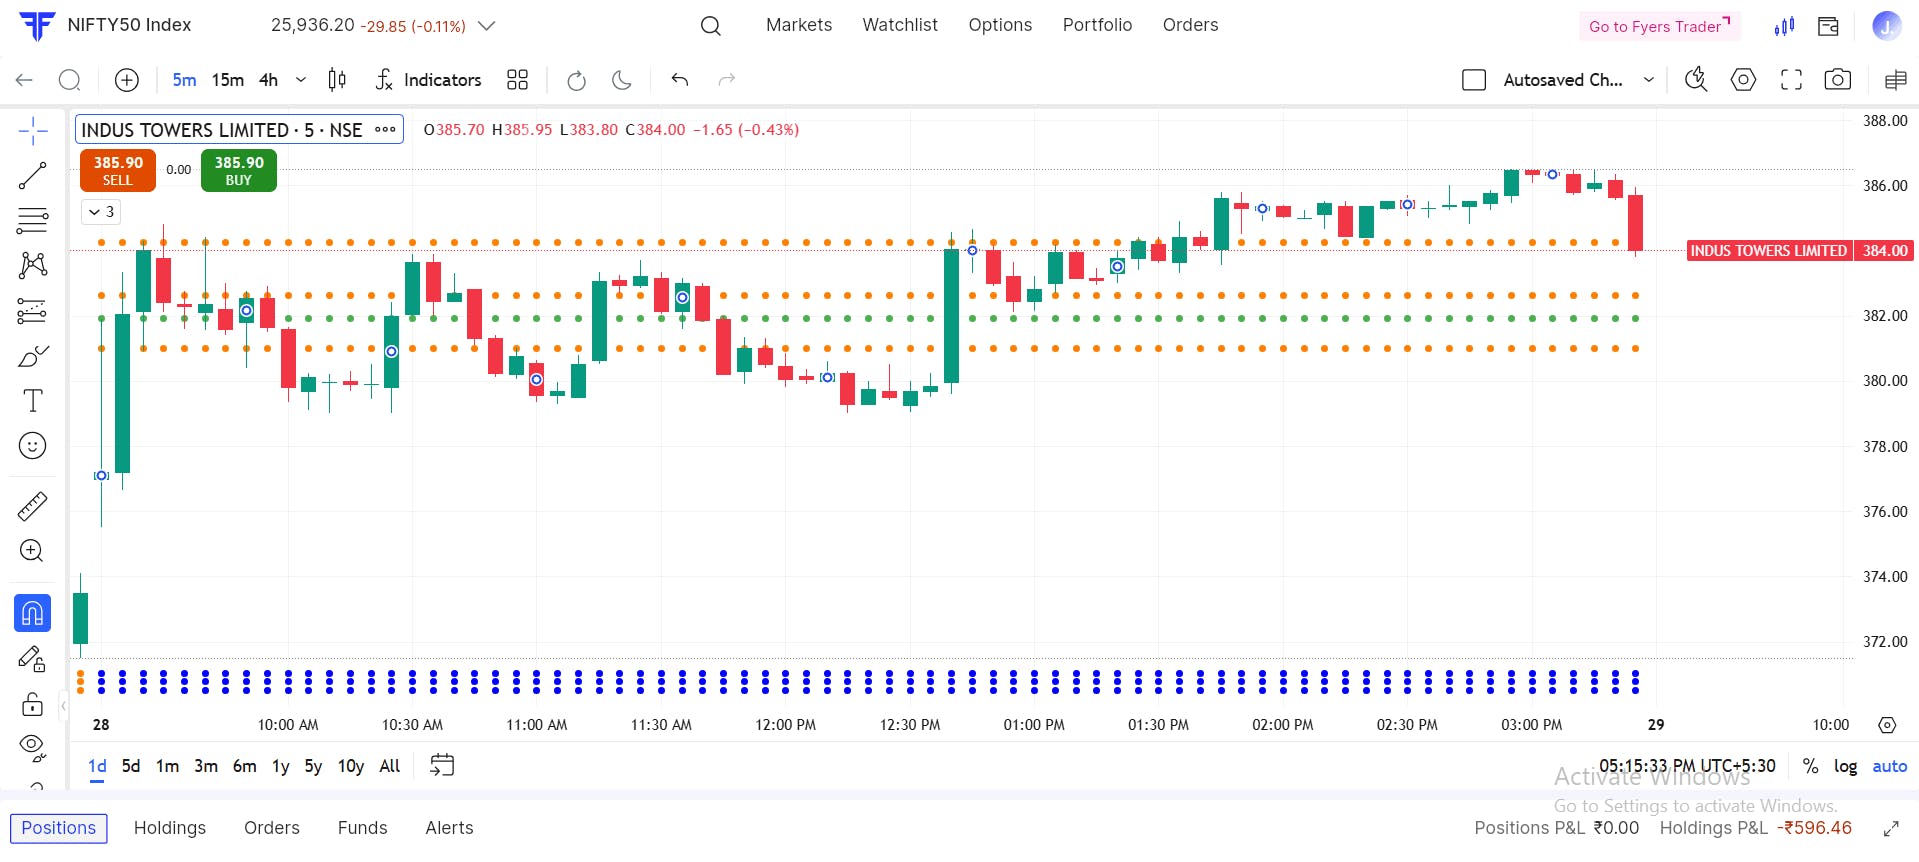Expand the timeframe interval dropdown arrow
Viewport: 1919px width, 862px height.
[x=300, y=80]
